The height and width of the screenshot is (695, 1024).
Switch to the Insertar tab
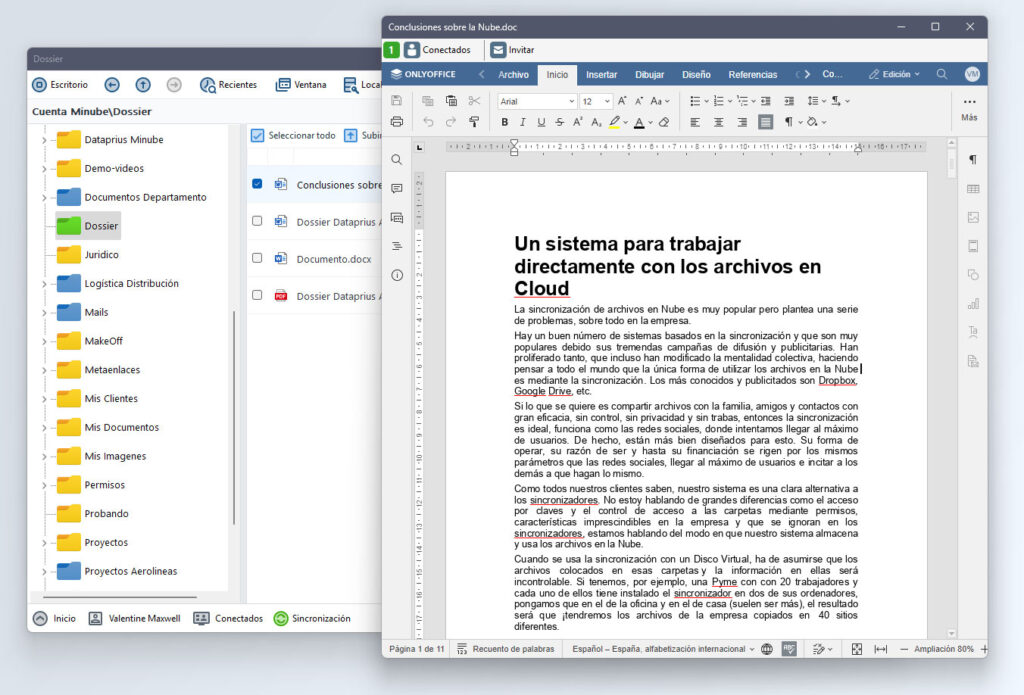click(601, 74)
